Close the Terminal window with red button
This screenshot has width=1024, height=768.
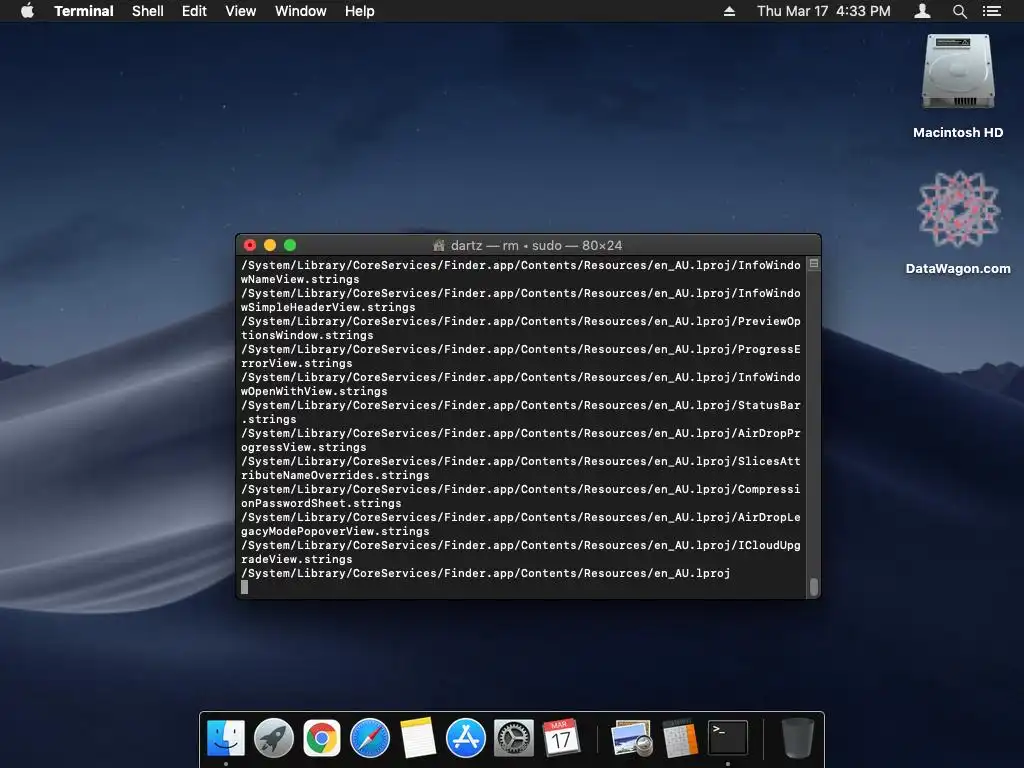249,245
